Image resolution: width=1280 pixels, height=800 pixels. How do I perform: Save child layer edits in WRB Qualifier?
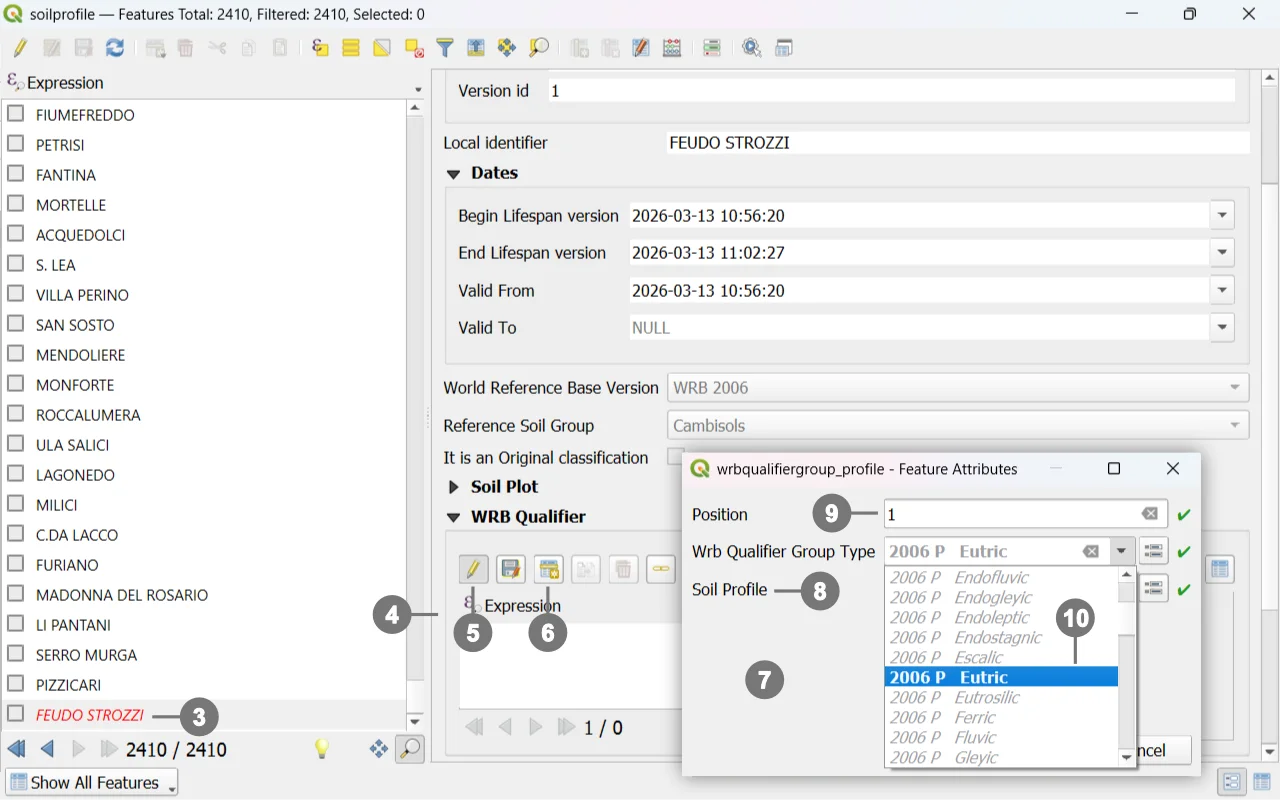click(x=511, y=570)
